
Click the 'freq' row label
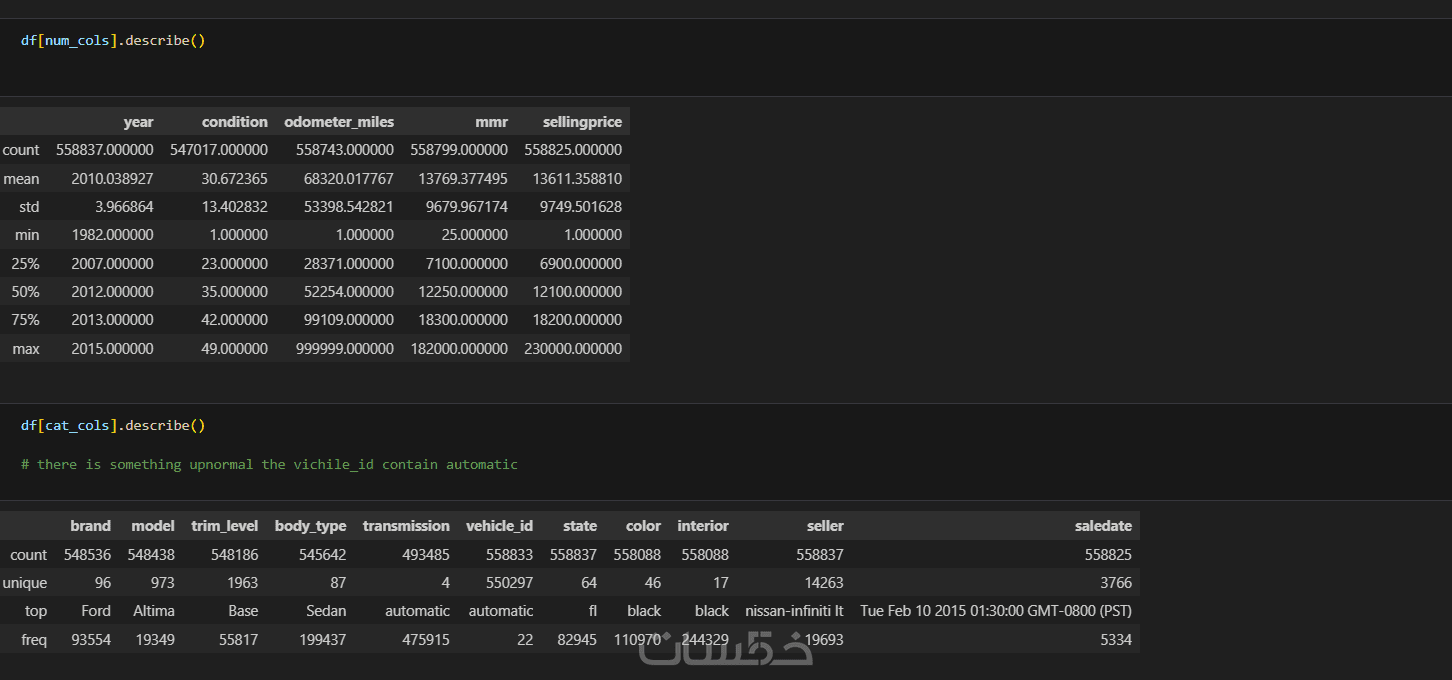(x=34, y=640)
